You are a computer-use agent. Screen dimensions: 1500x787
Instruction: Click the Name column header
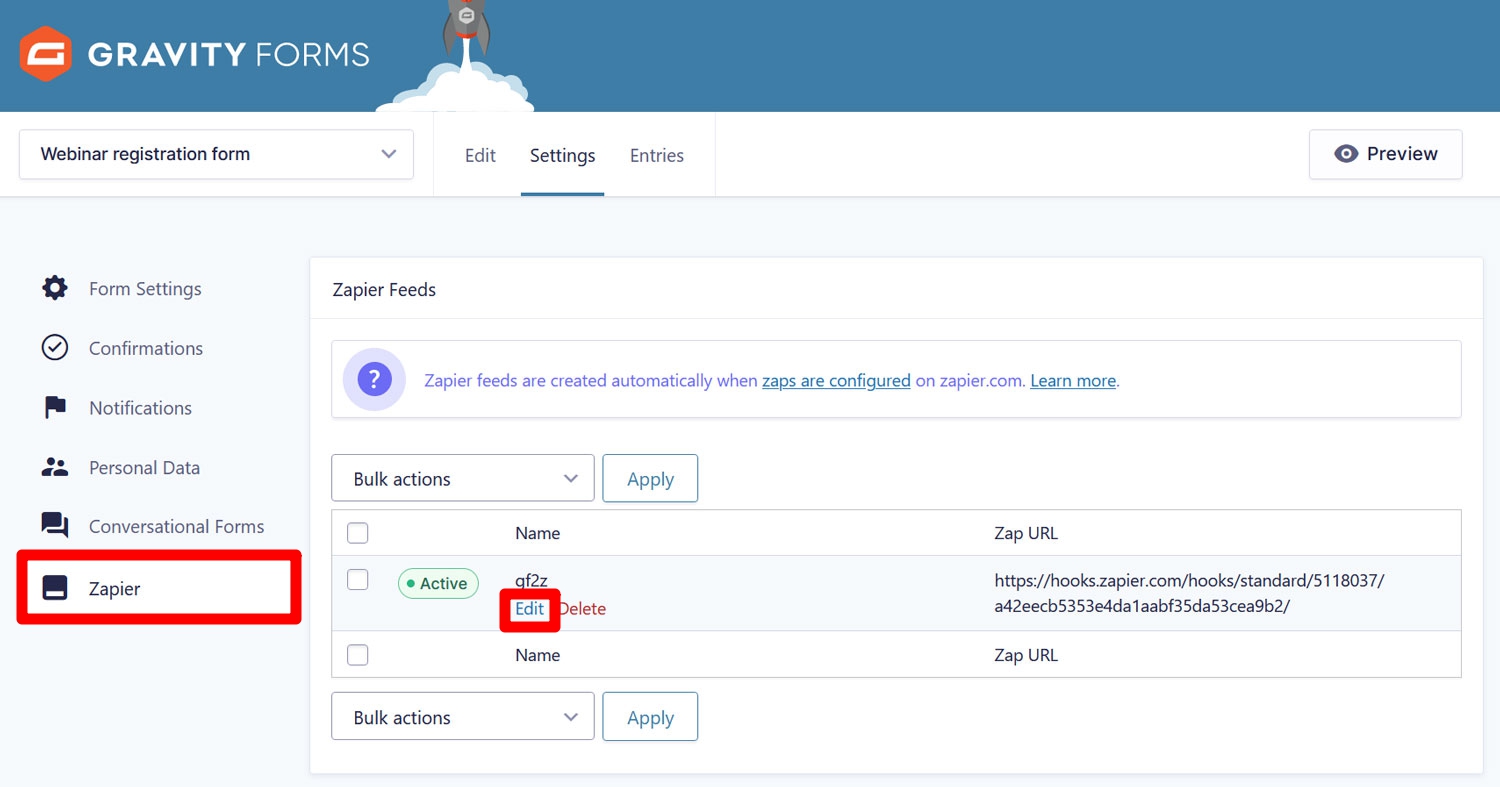(537, 533)
